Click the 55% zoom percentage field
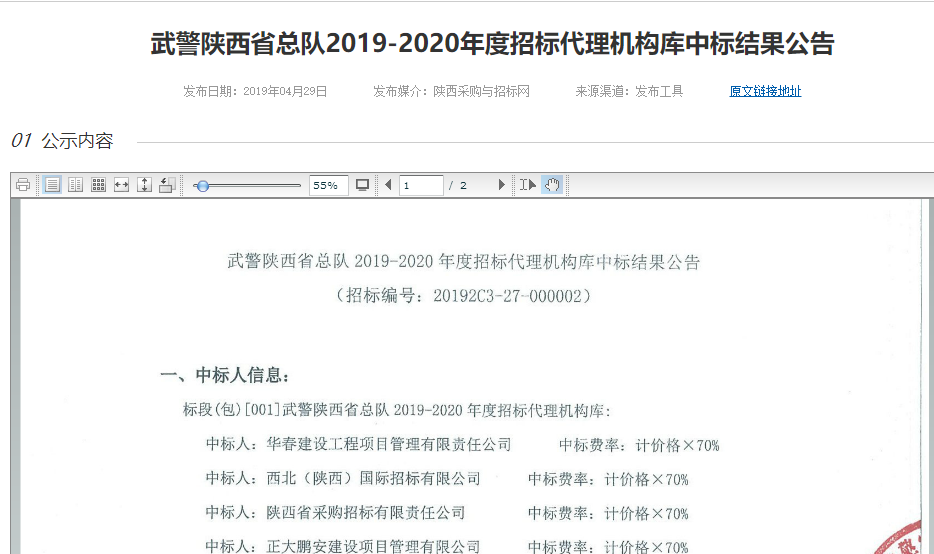This screenshot has width=934, height=554. pyautogui.click(x=328, y=185)
